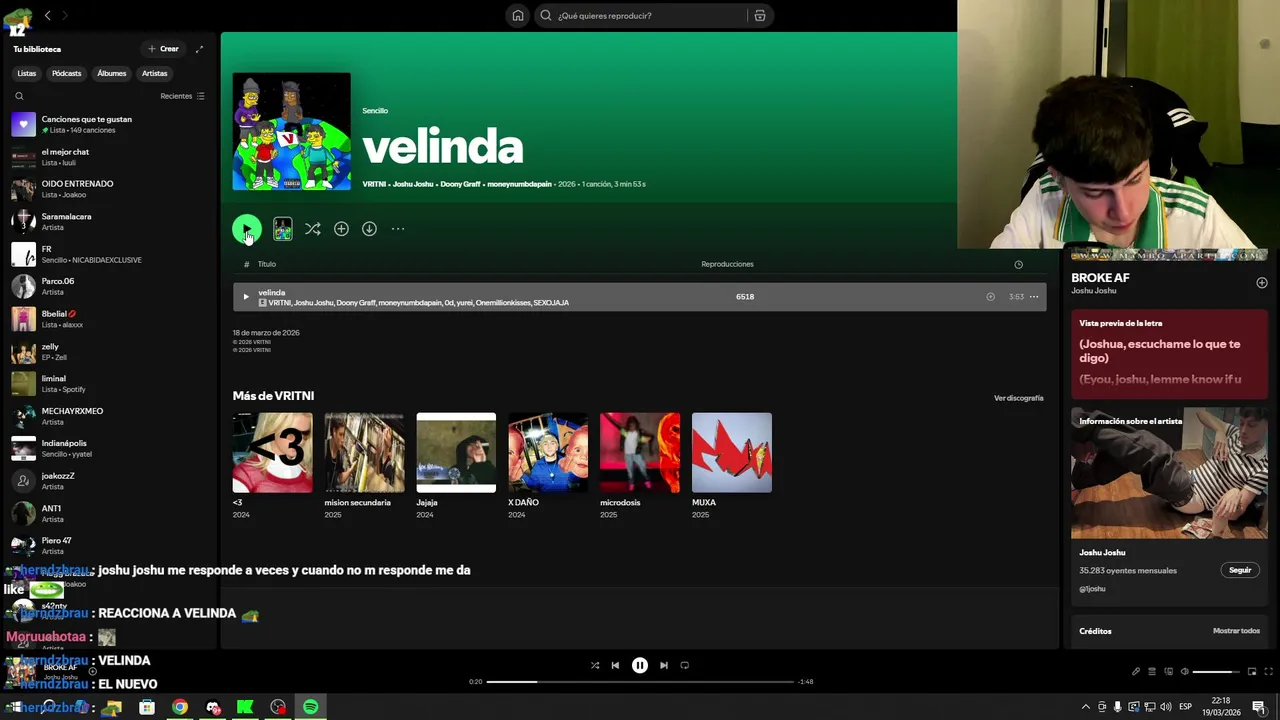Open the play queue
Viewport: 1280px width, 720px height.
tap(1152, 671)
